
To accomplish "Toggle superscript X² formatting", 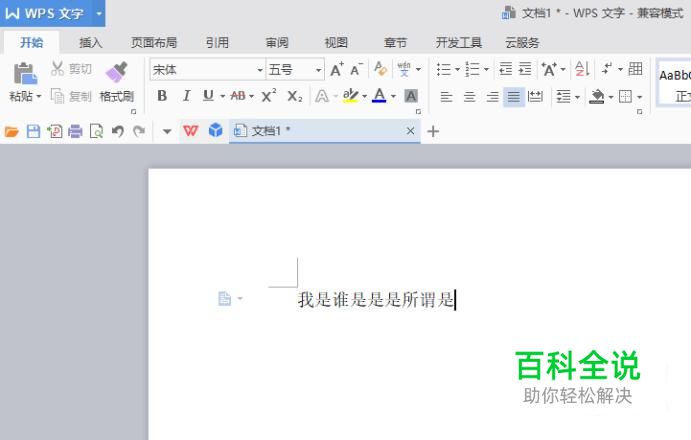I will (268, 96).
